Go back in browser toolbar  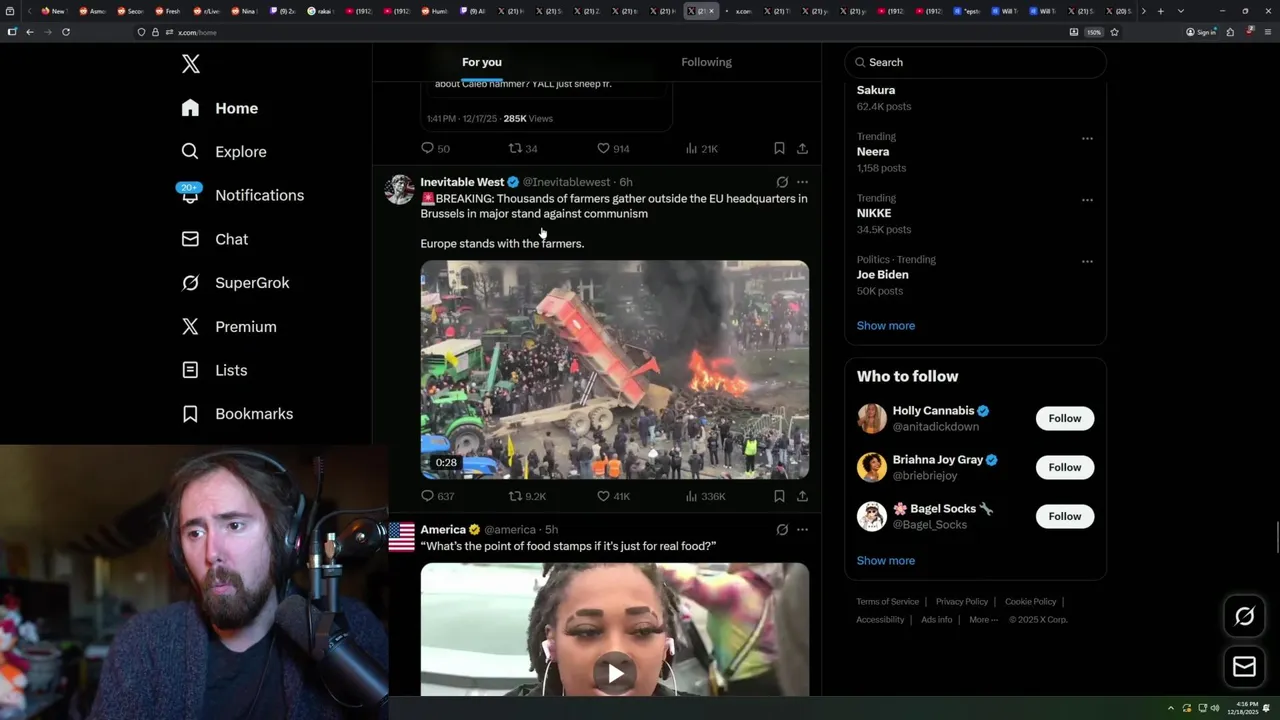pos(30,32)
